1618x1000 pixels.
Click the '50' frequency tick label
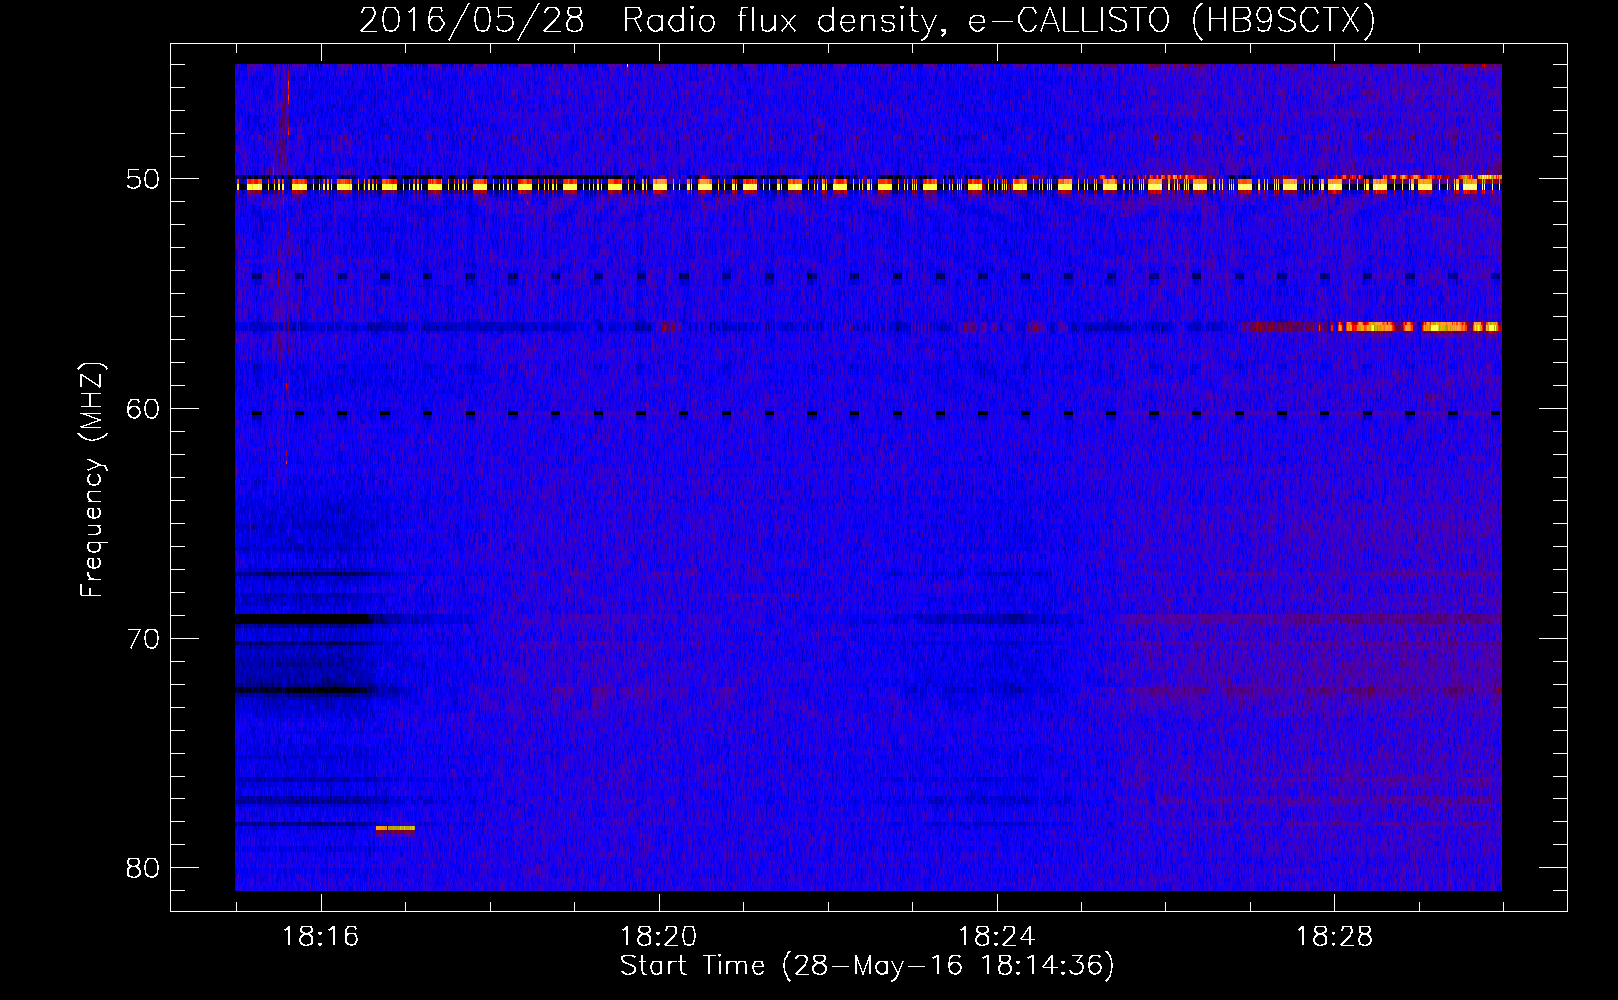coord(143,180)
